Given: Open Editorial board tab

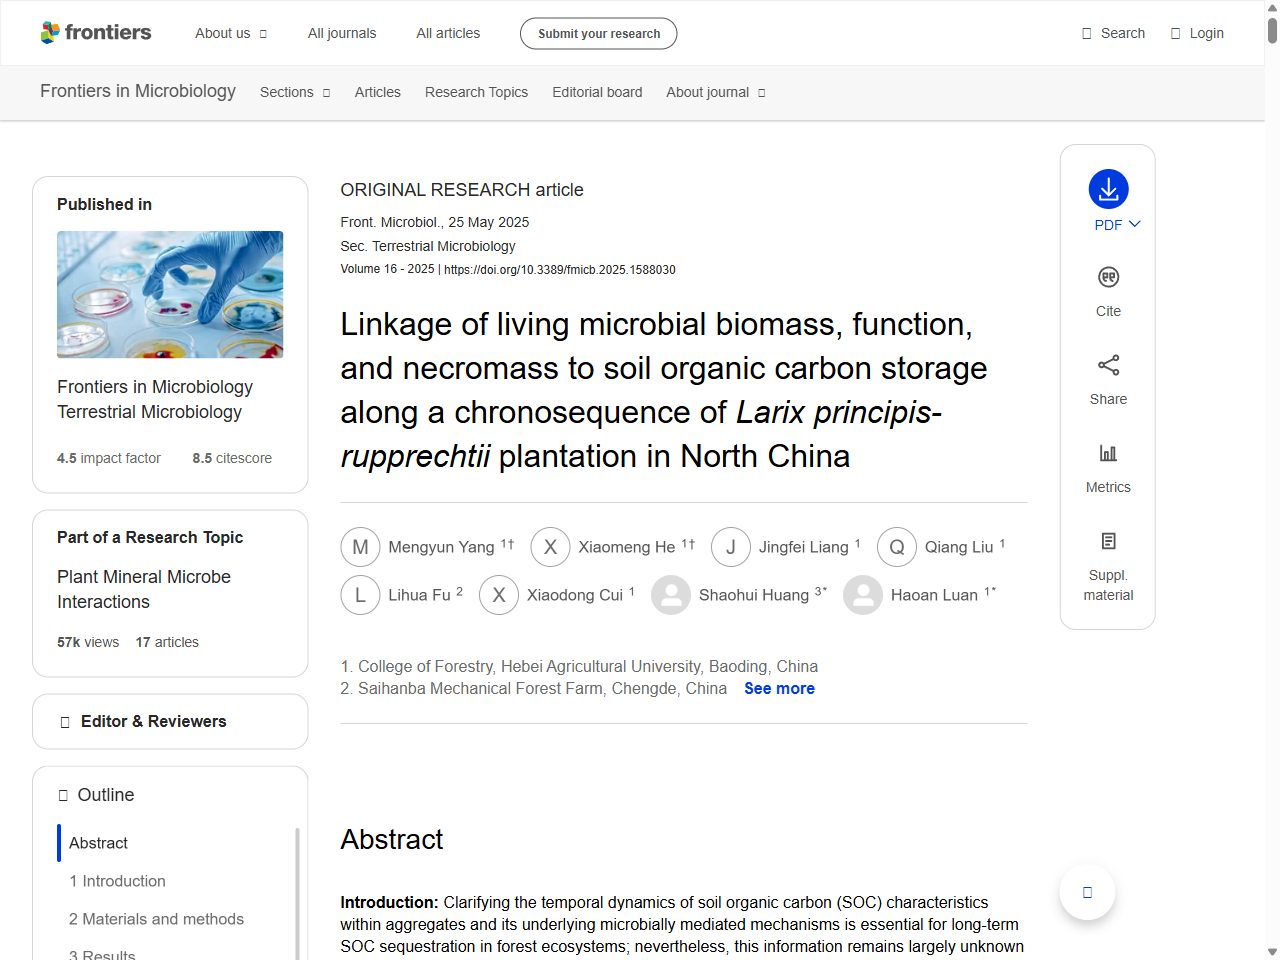Looking at the screenshot, I should (597, 92).
